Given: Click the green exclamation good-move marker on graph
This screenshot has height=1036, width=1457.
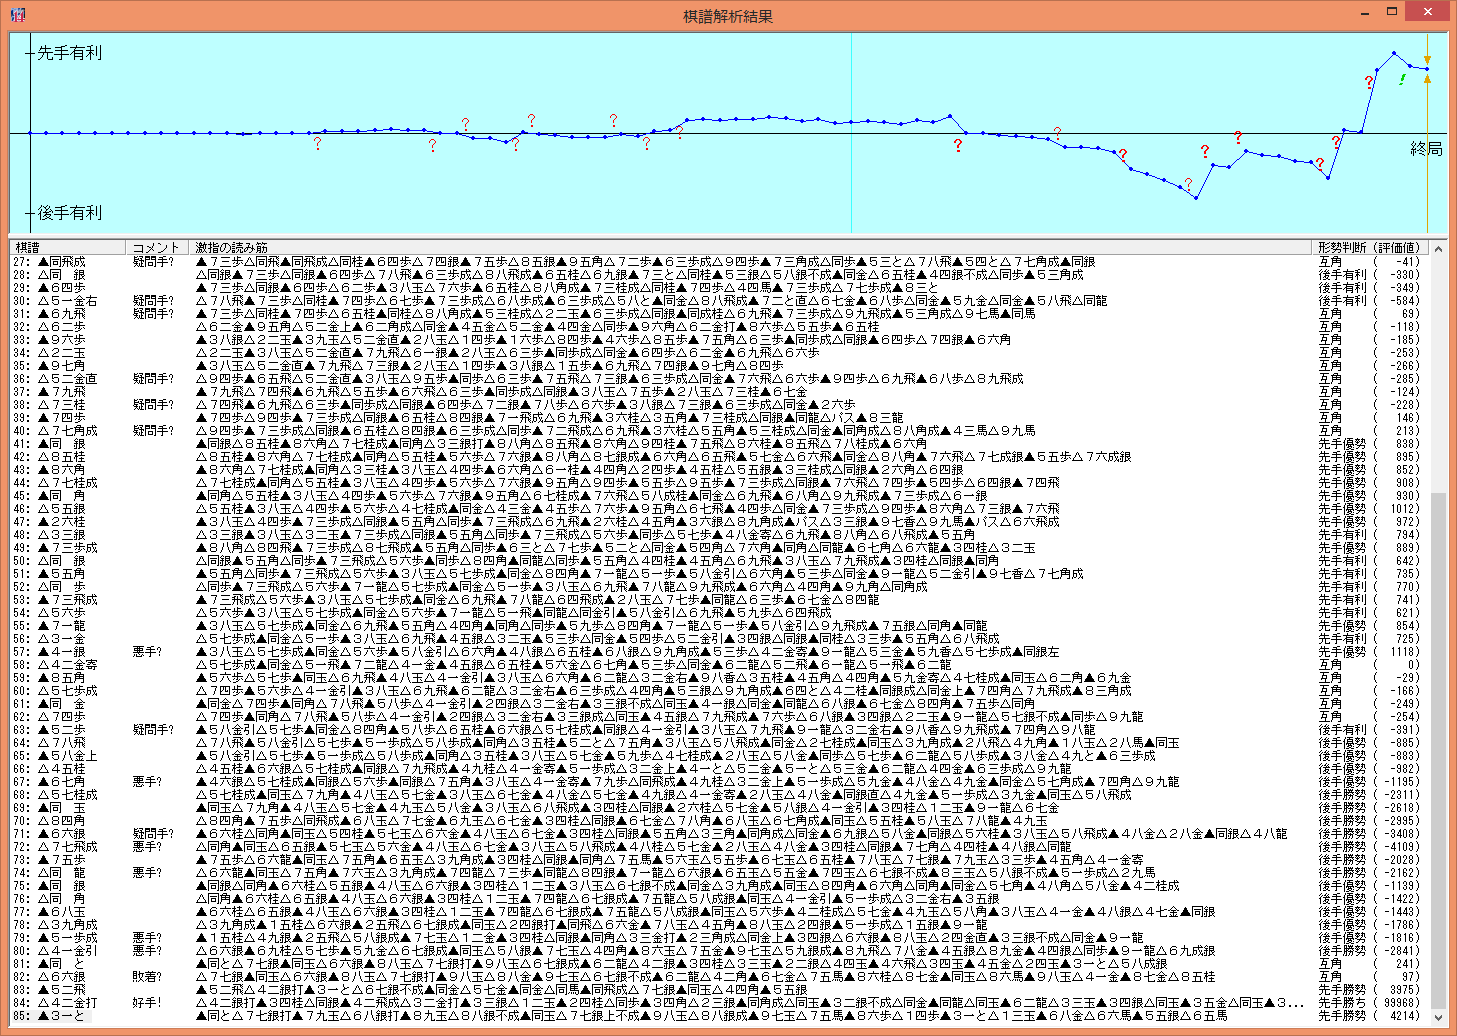Looking at the screenshot, I should (1402, 79).
